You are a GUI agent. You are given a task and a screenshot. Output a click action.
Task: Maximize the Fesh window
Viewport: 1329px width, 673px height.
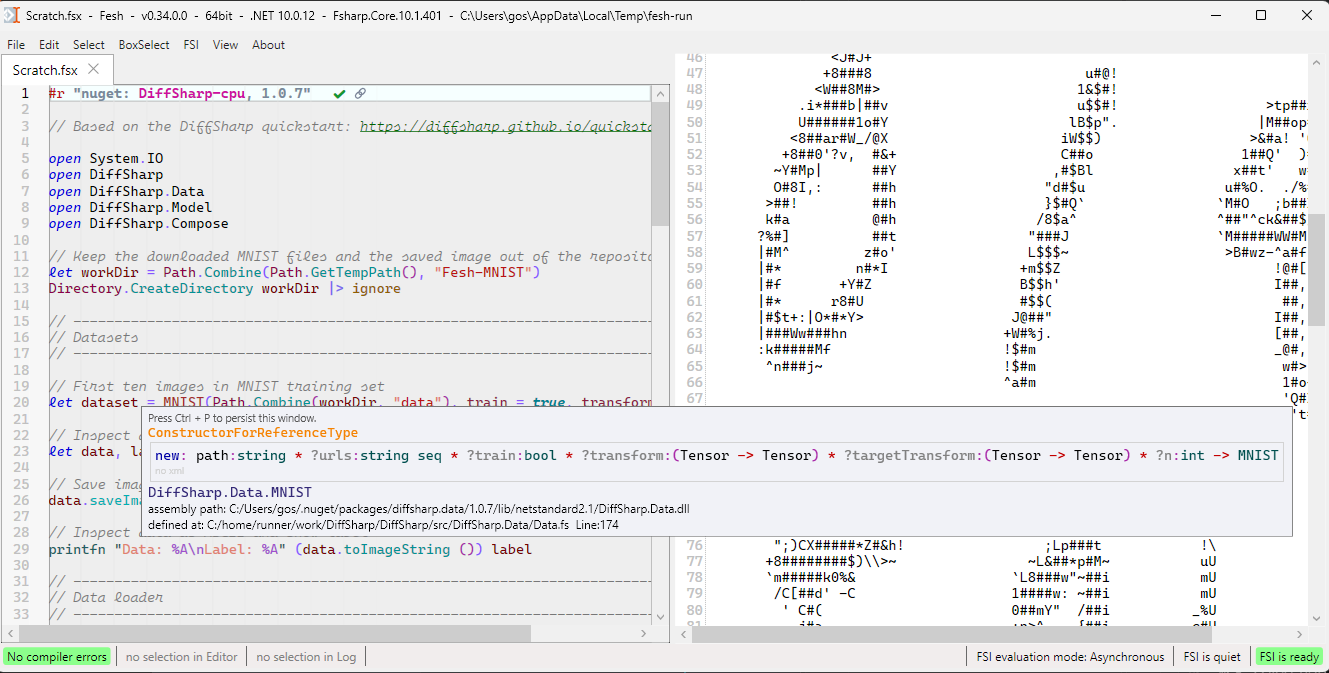click(x=1261, y=15)
